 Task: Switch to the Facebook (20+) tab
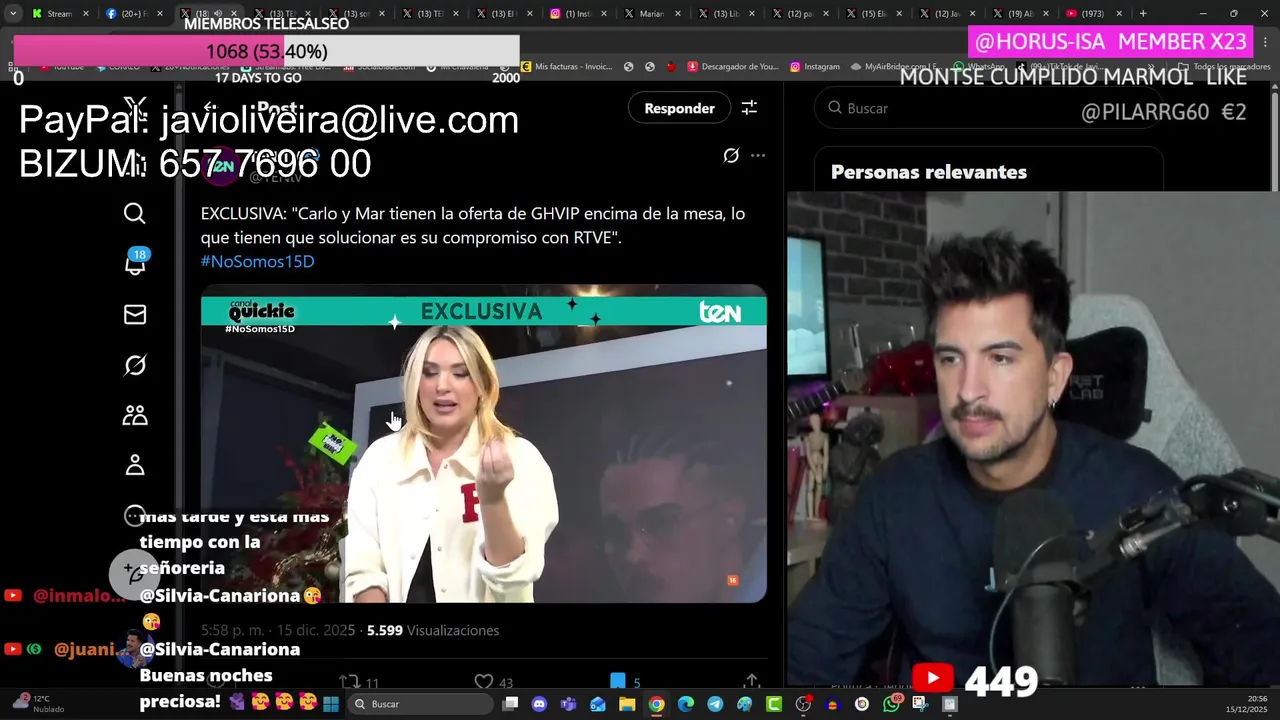(x=134, y=13)
